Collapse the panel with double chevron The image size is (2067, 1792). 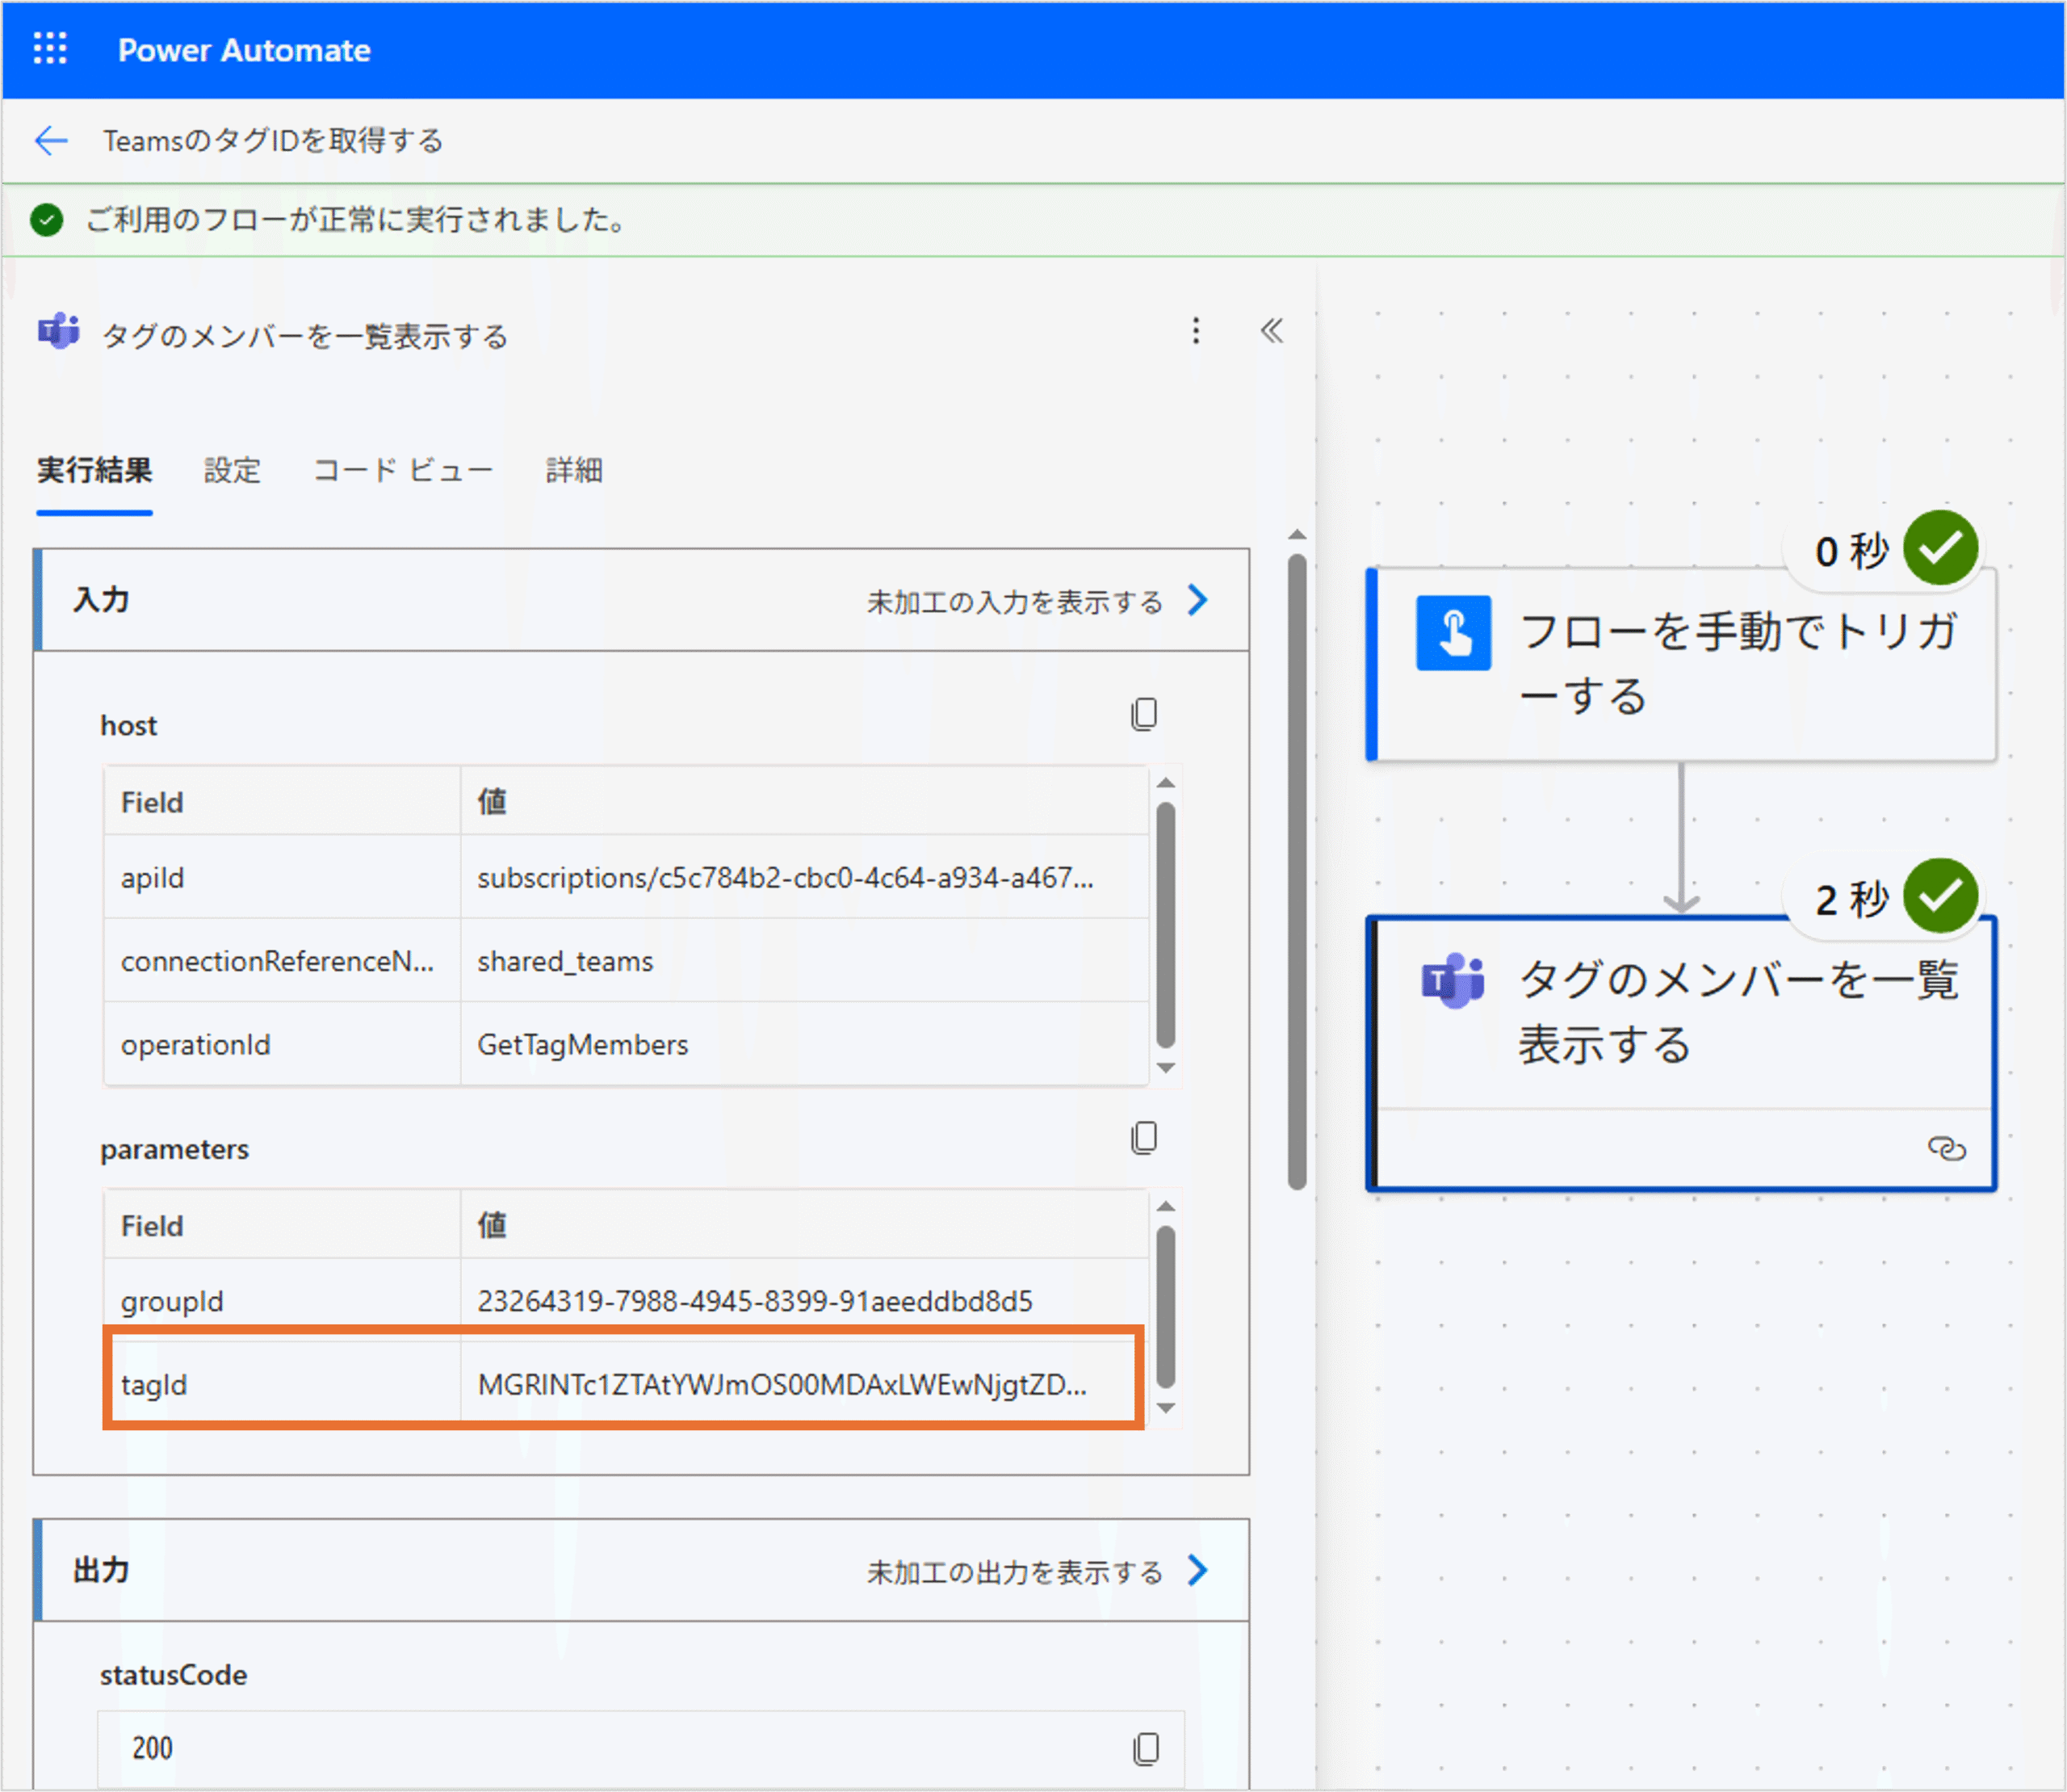click(x=1271, y=331)
